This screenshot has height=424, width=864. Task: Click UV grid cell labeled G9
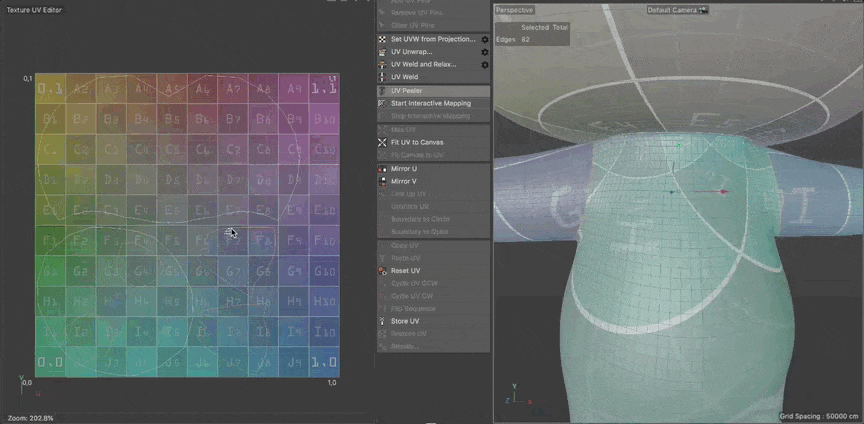point(294,271)
